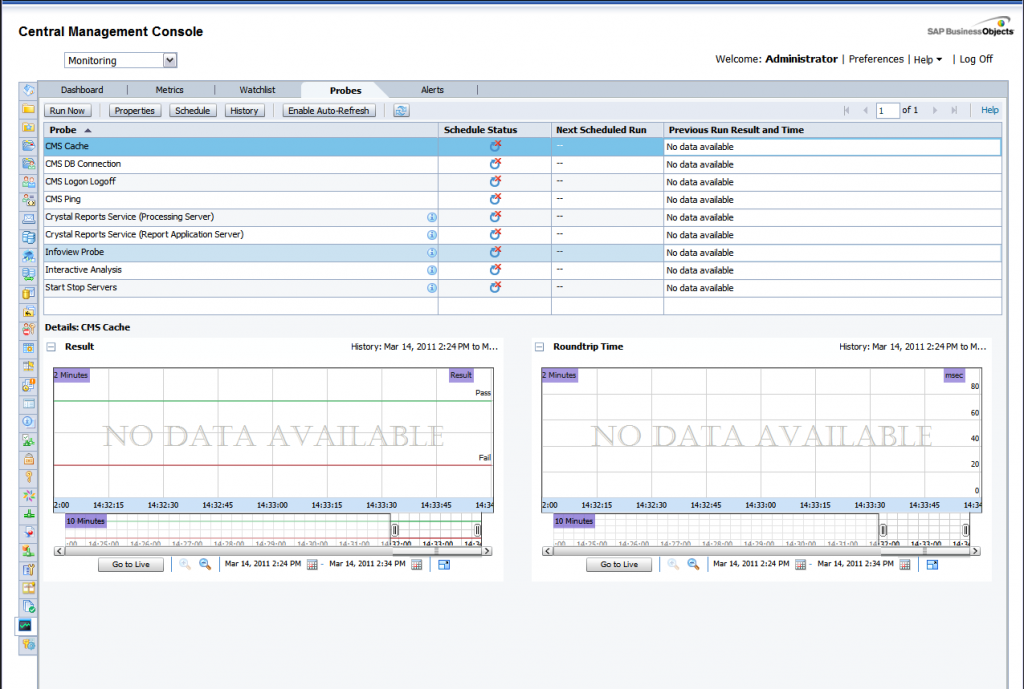
Task: Click the Schedule button
Action: click(x=193, y=111)
